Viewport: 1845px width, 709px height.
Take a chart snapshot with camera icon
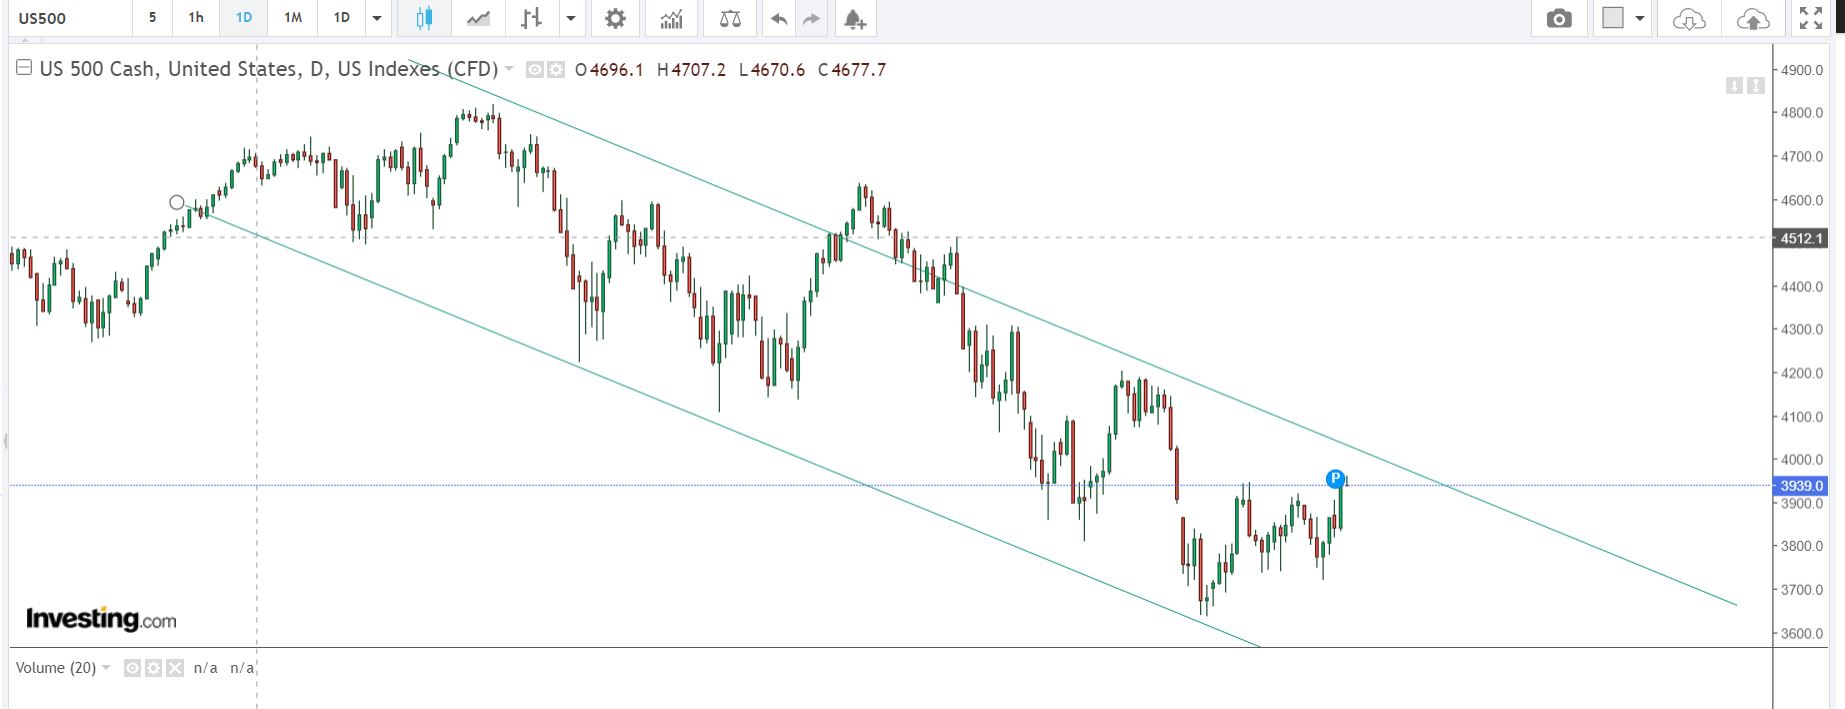[x=1559, y=18]
